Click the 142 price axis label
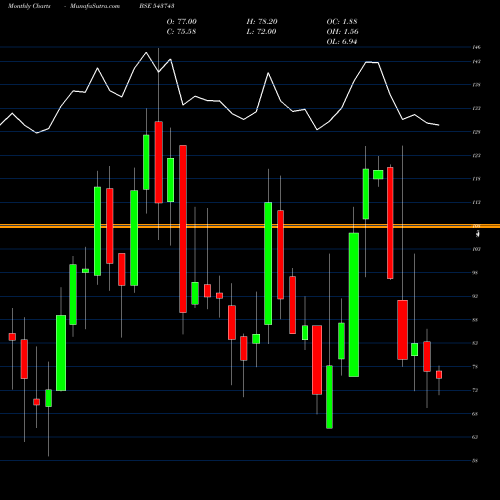The width and height of the screenshot is (500, 500). pyautogui.click(x=477, y=61)
